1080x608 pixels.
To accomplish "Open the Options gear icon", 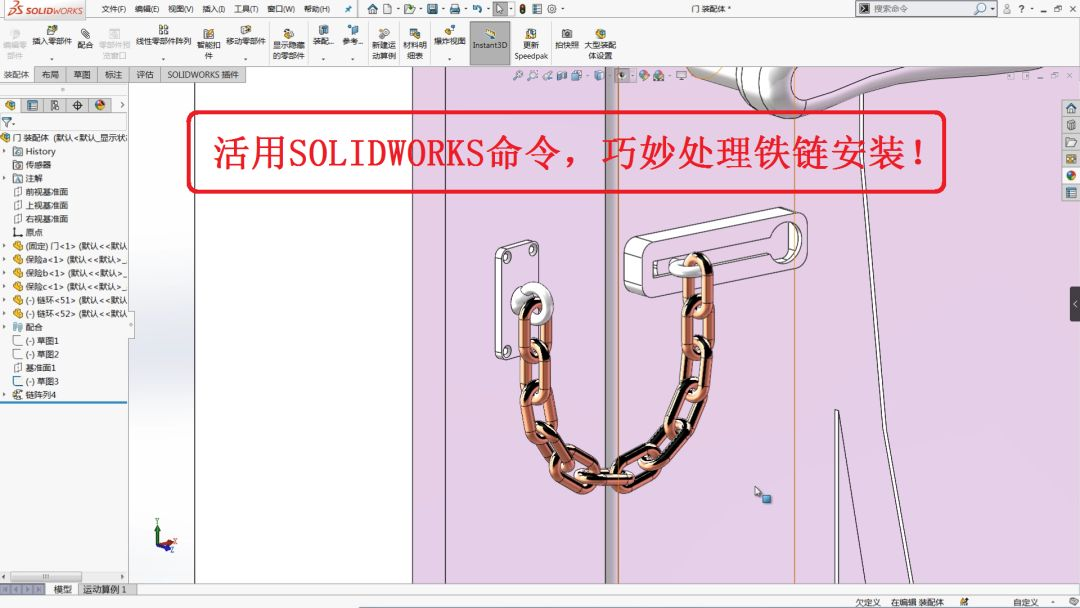I will pos(552,9).
